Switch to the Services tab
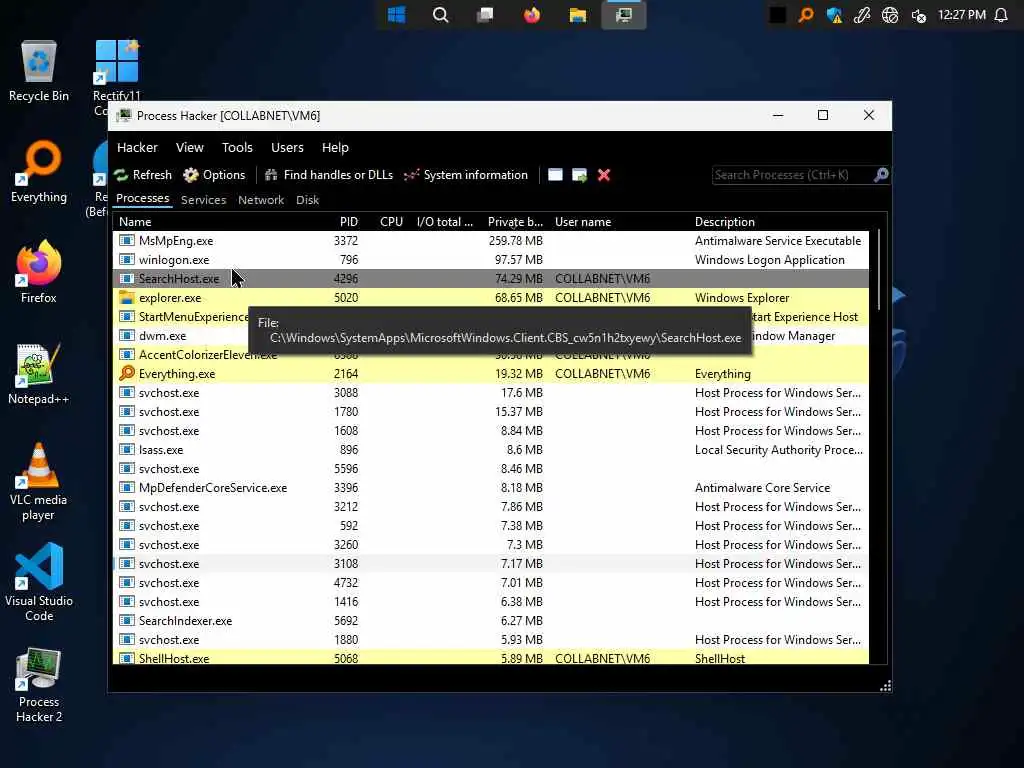The image size is (1024, 768). pyautogui.click(x=203, y=200)
